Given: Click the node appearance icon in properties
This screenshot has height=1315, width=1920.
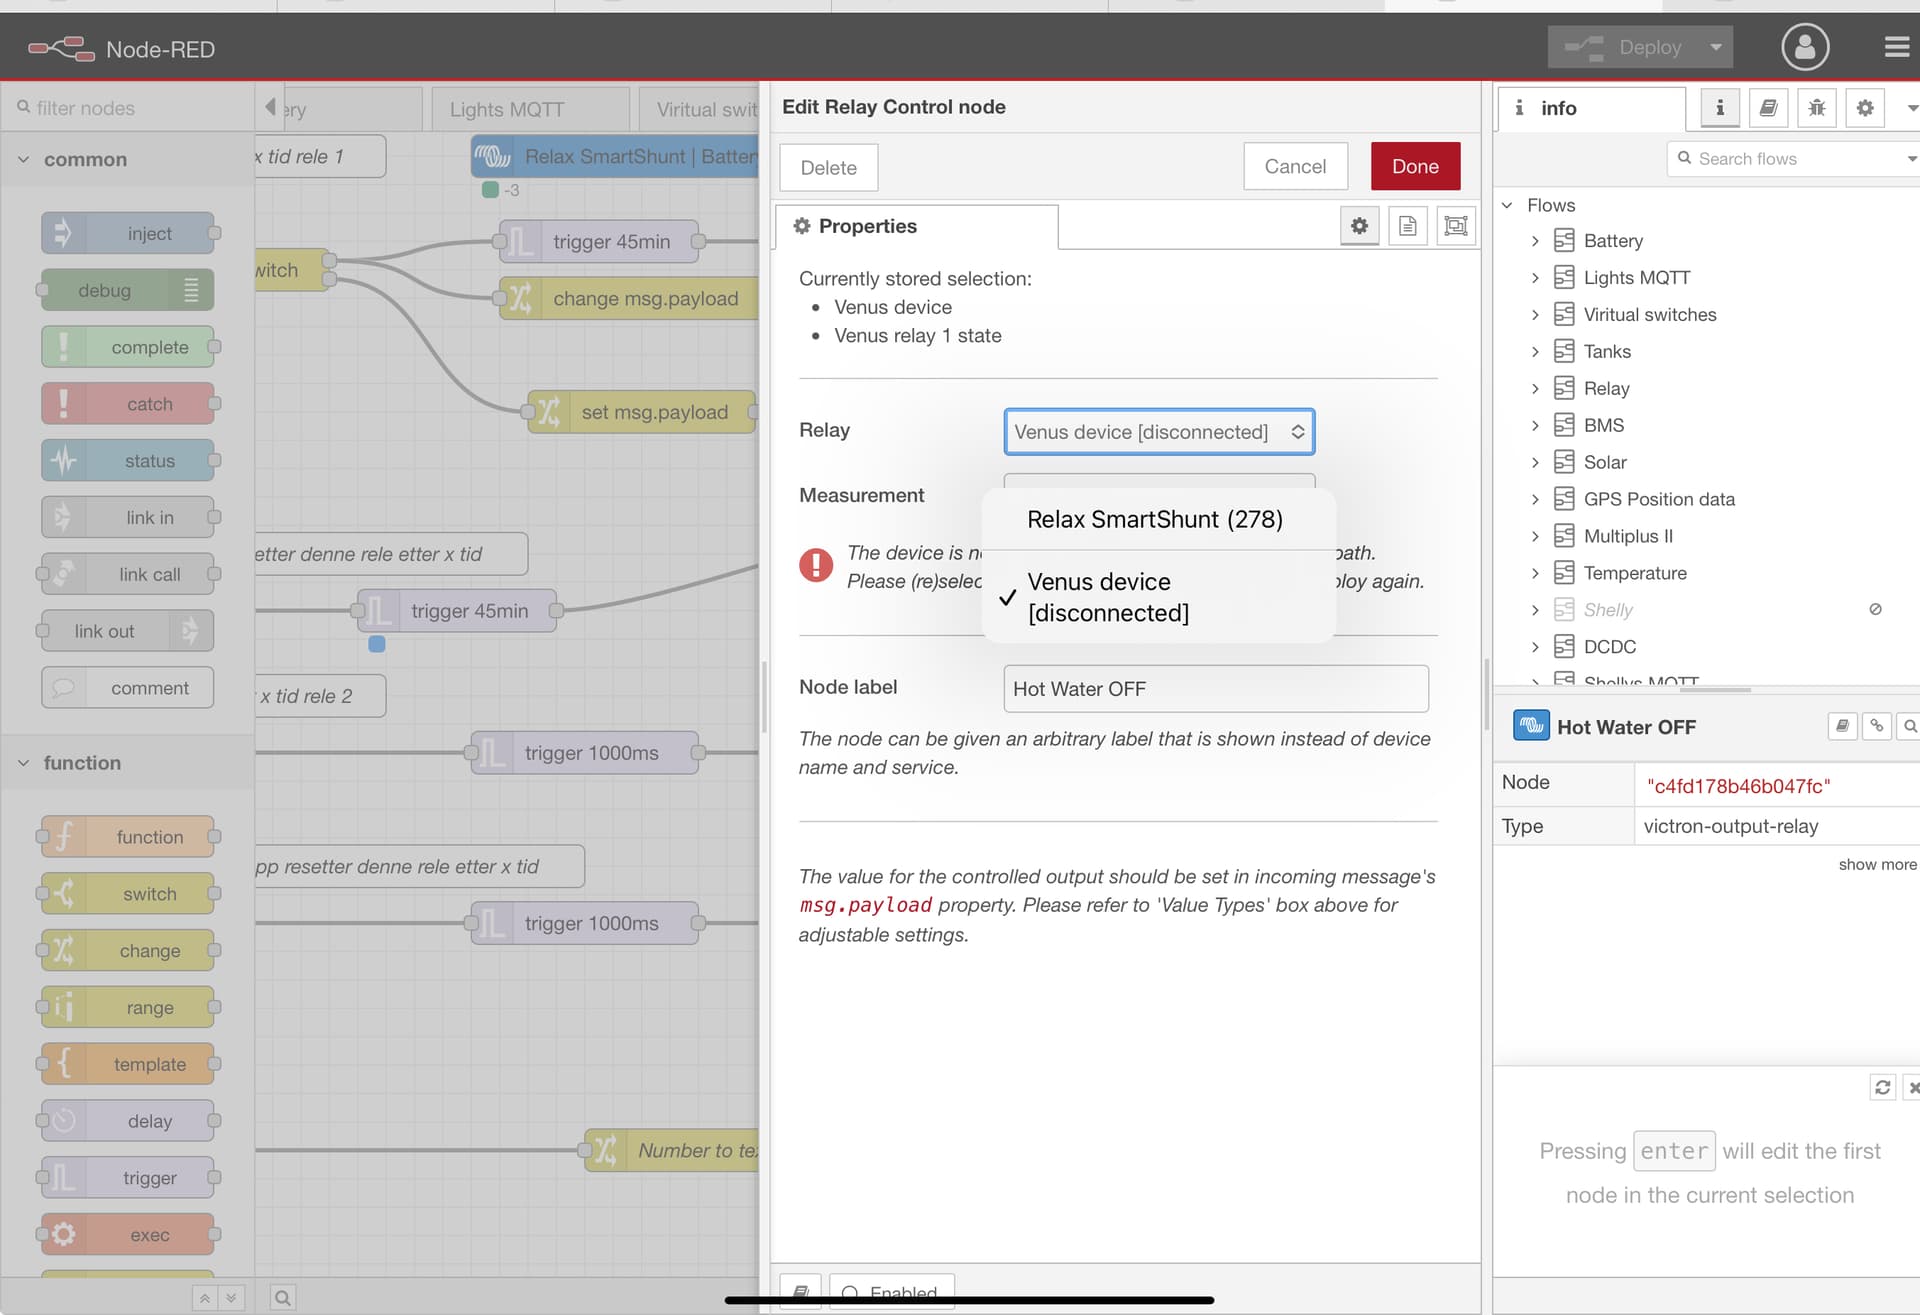Looking at the screenshot, I should [x=1456, y=226].
